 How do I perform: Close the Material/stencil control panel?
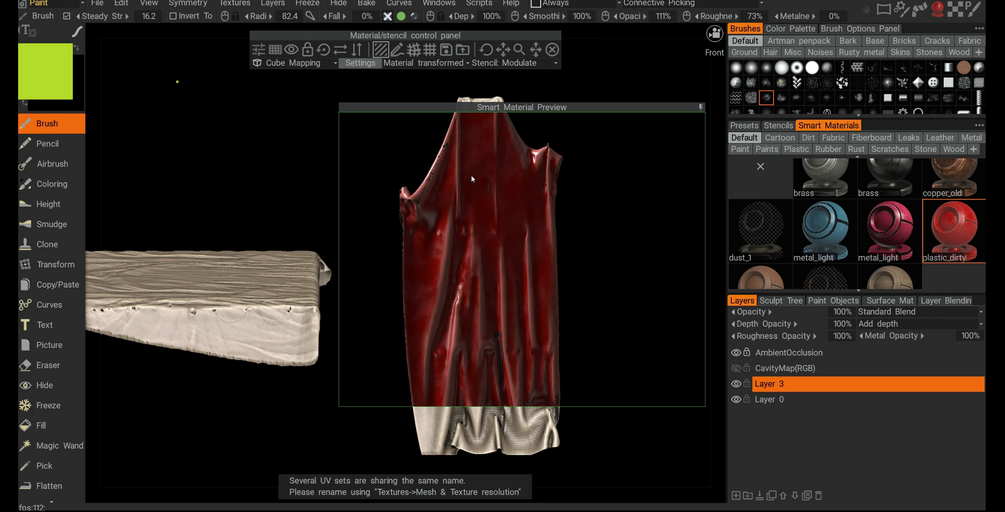pyautogui.click(x=552, y=49)
